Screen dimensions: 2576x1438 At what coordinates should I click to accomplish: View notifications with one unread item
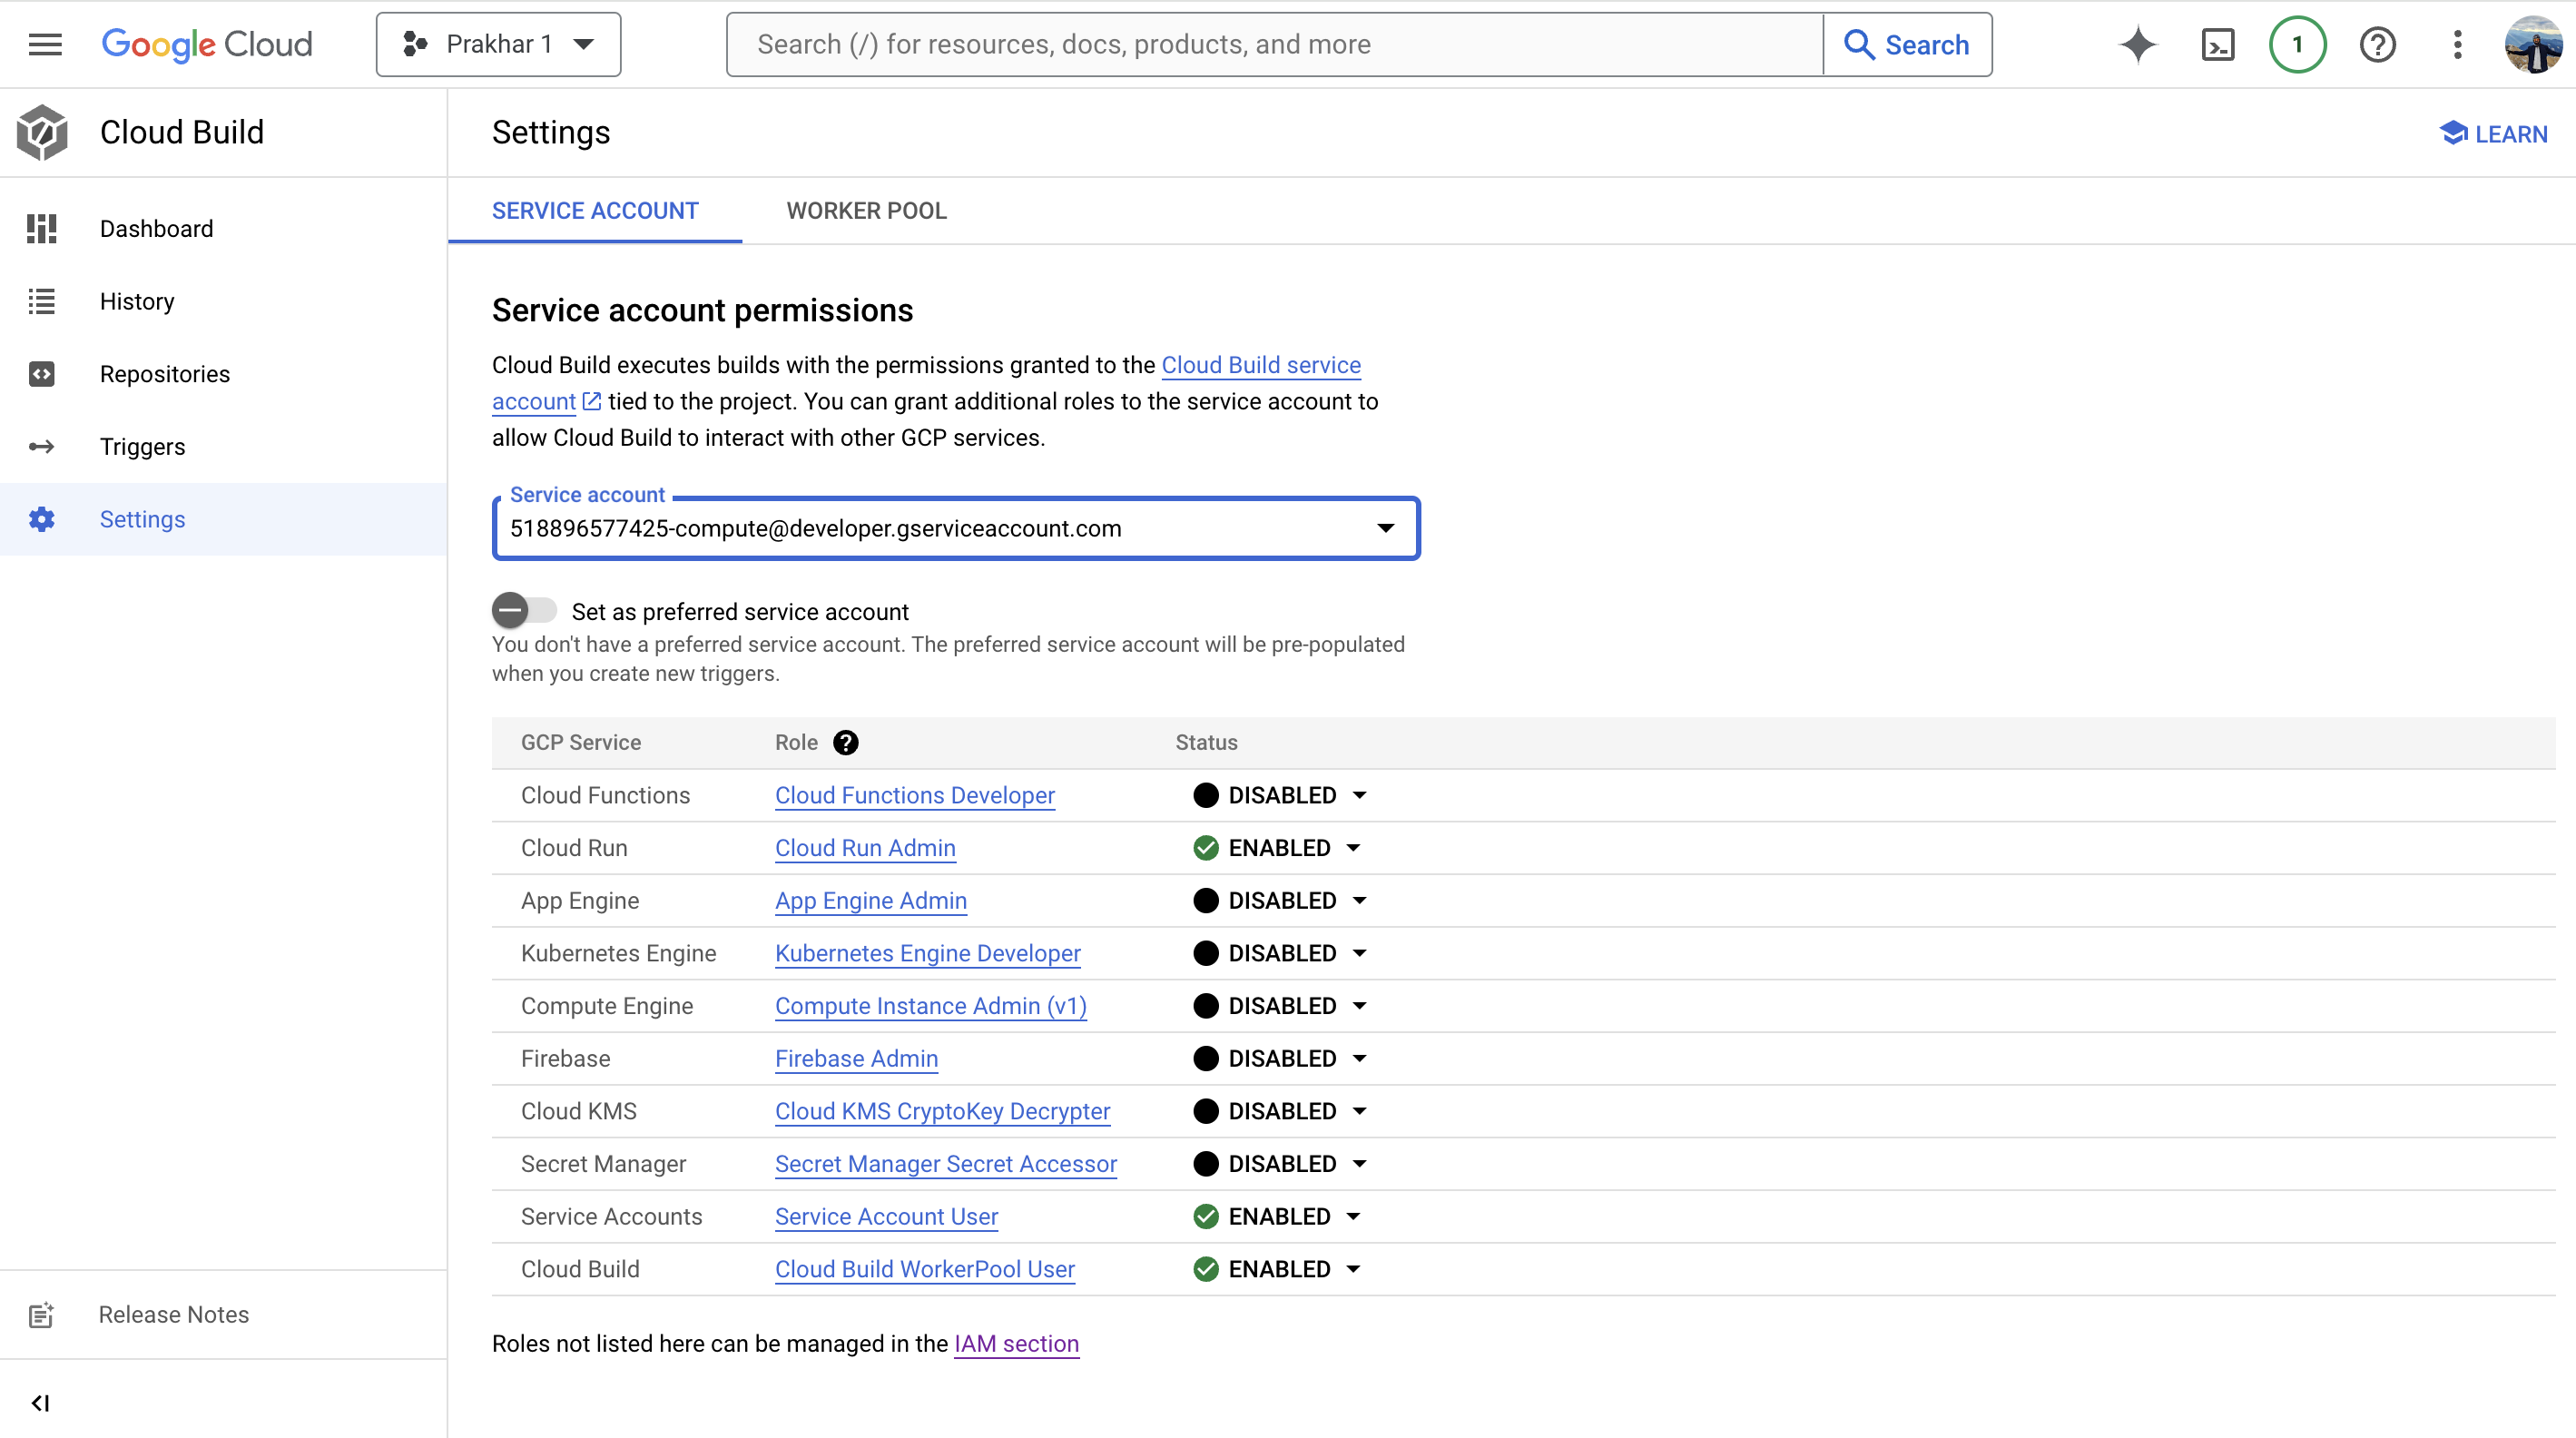pos(2297,44)
